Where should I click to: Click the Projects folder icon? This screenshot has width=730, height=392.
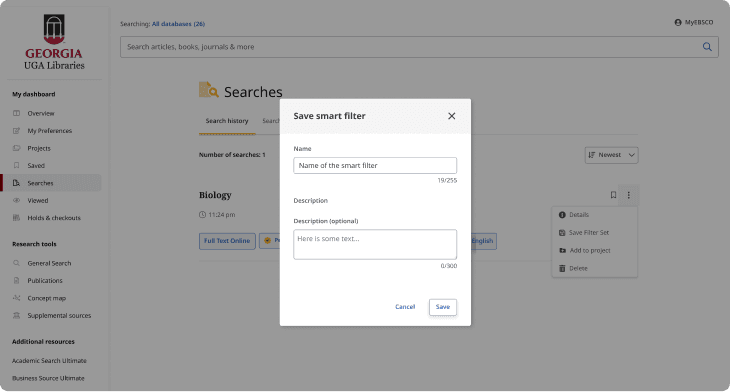click(x=16, y=148)
